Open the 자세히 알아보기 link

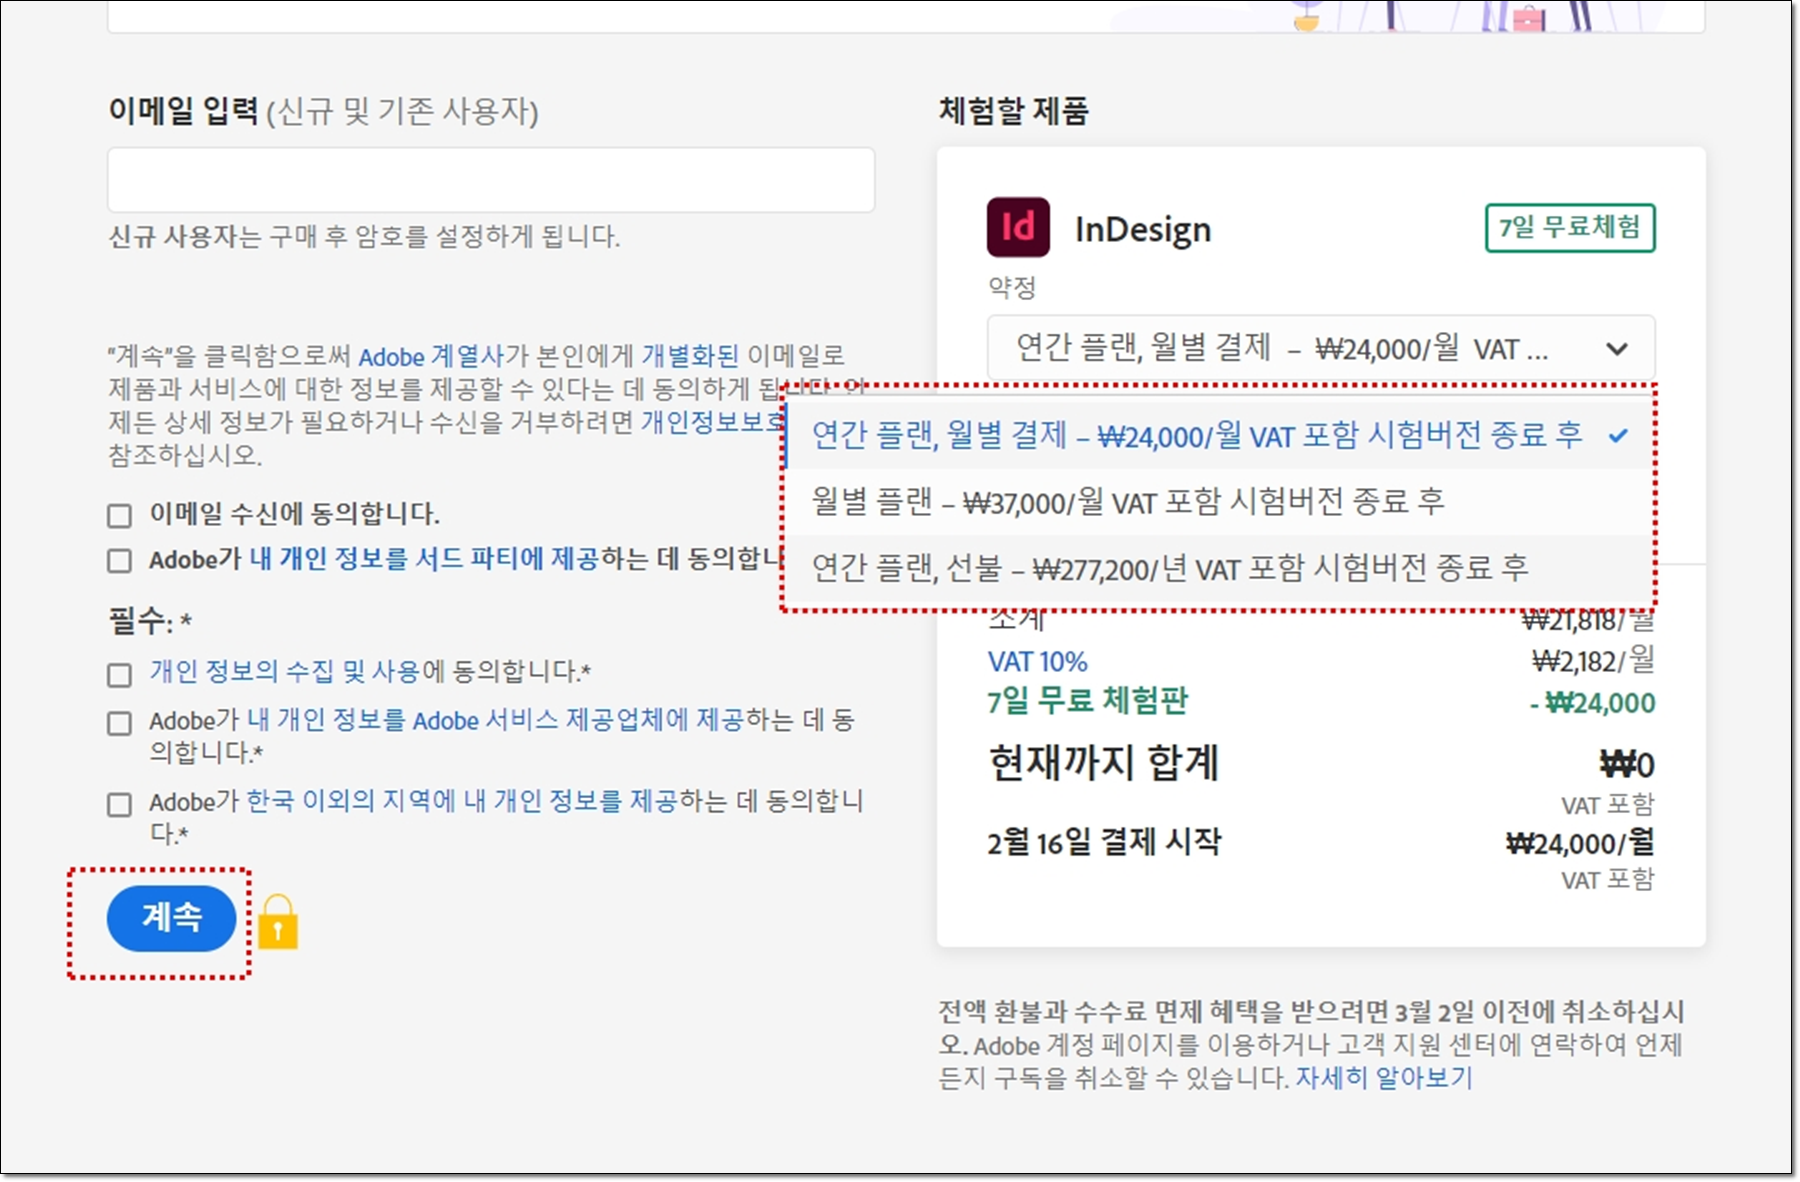tap(1384, 1078)
